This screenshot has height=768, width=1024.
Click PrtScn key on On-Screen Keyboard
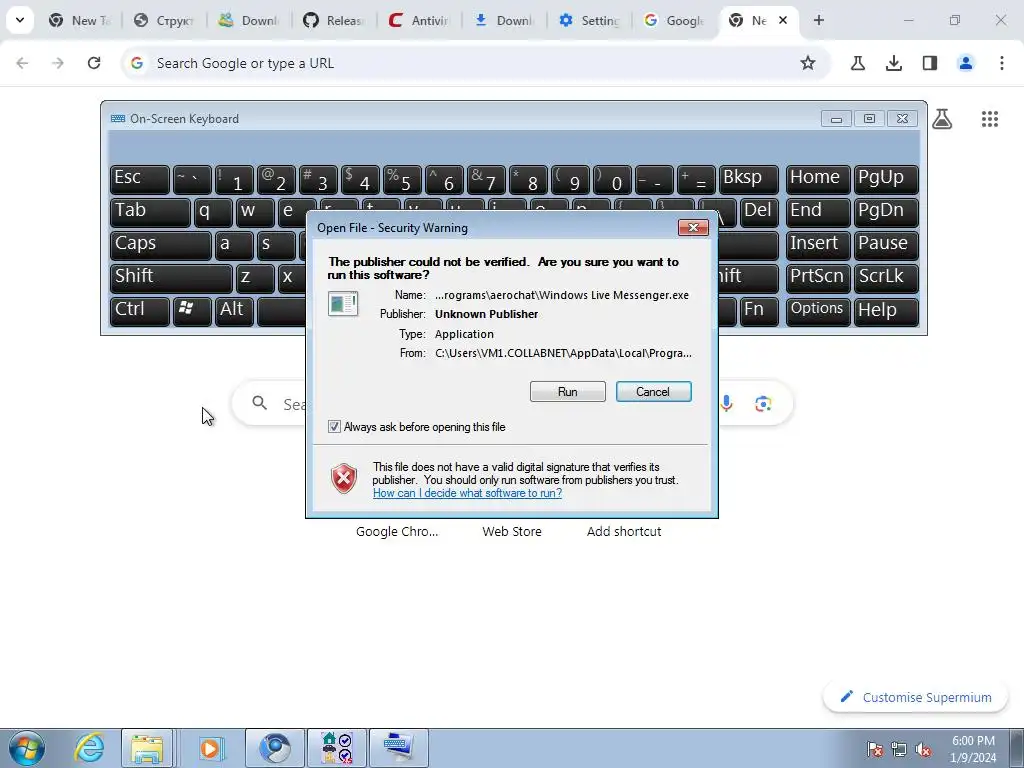(818, 278)
